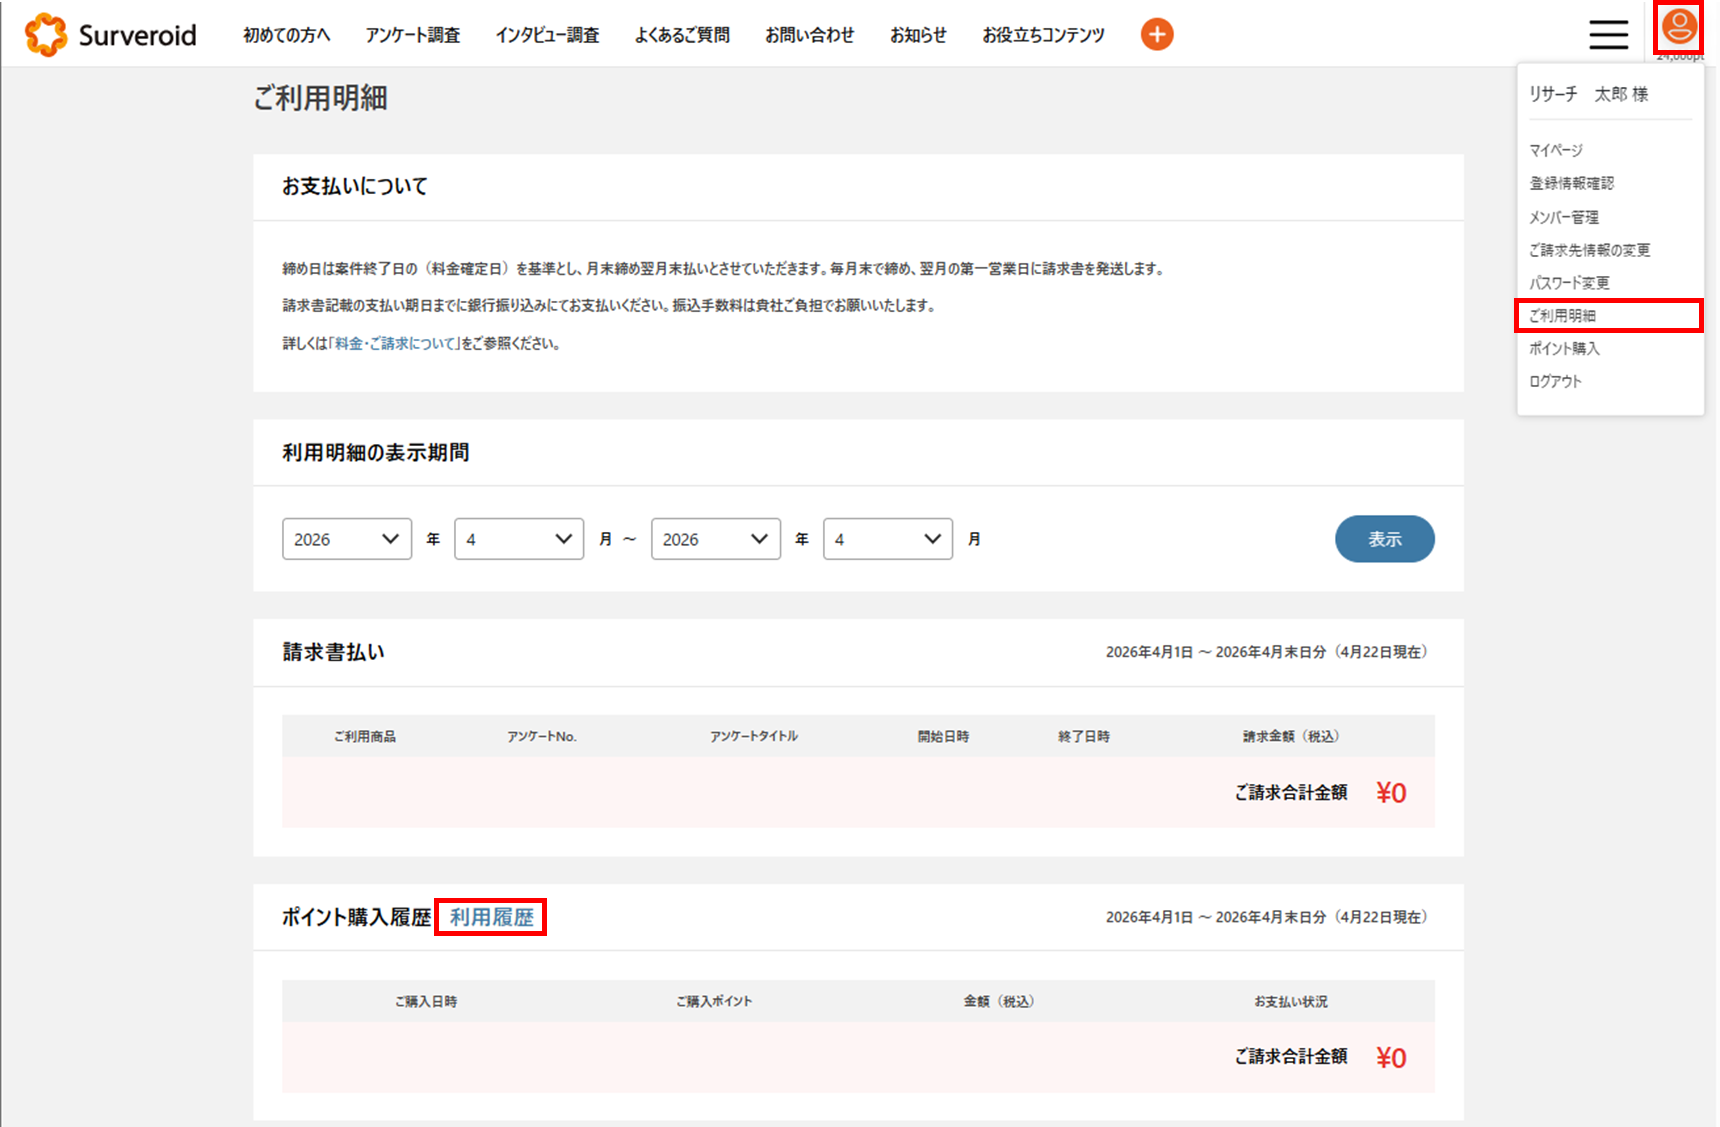Choose ポイント購入 from the user menu
The height and width of the screenshot is (1127, 1720).
1564,348
